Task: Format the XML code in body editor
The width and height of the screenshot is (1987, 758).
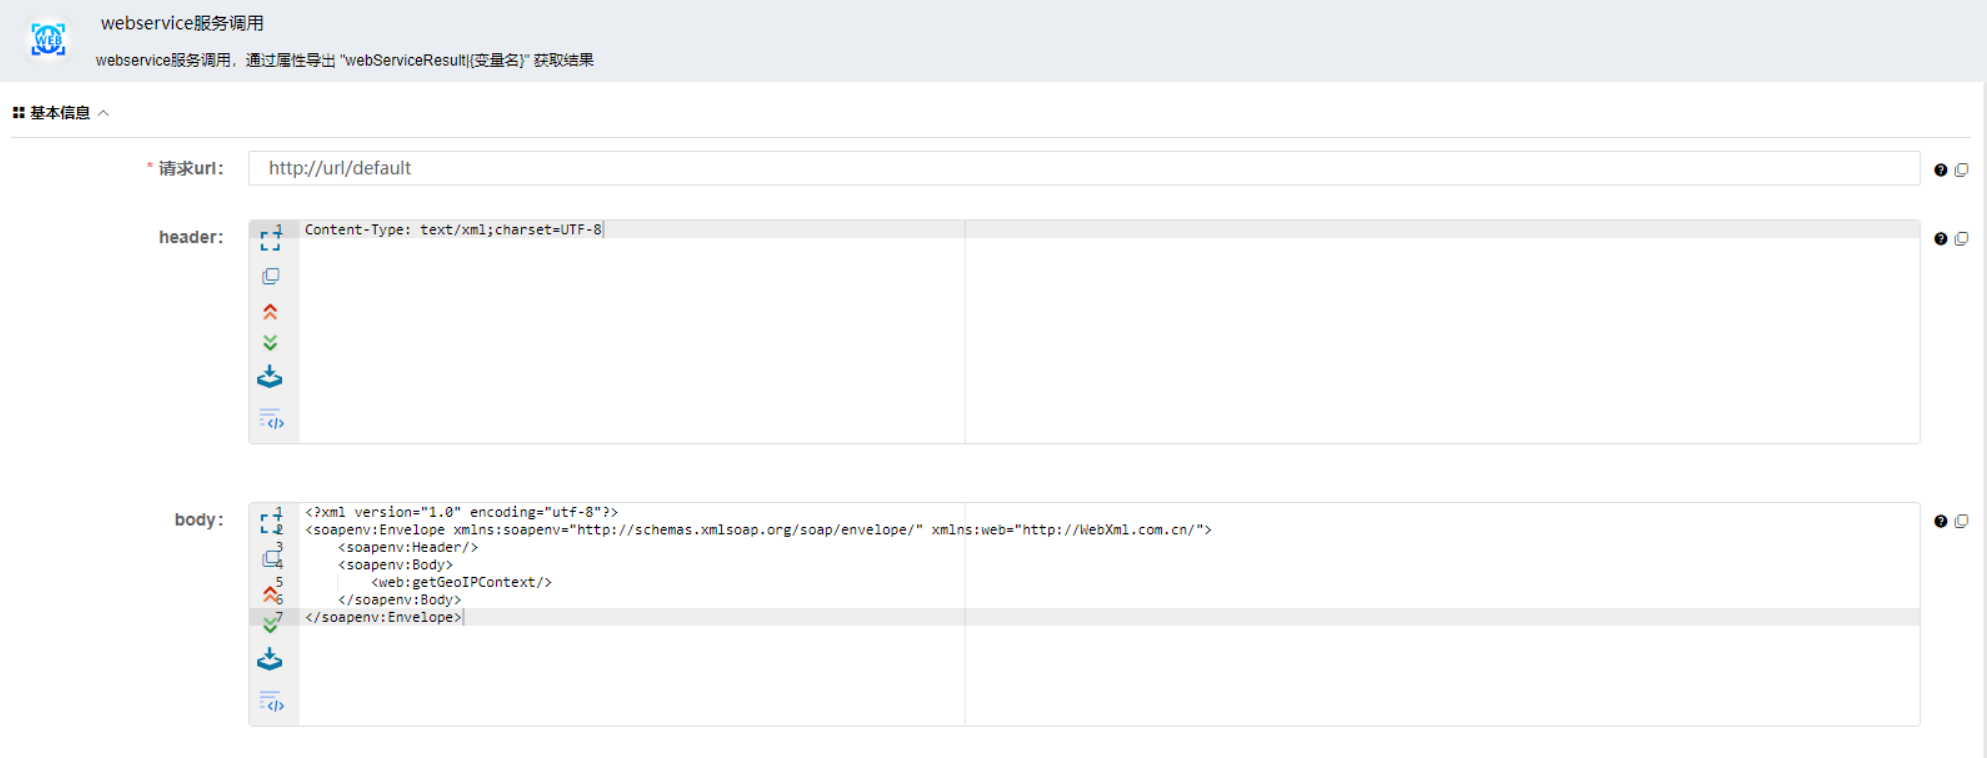Action: click(271, 701)
